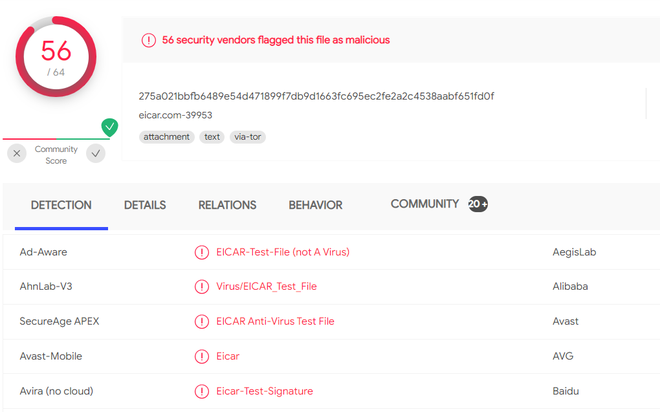Screen dimensions: 660x412
Task: Click the malicious alert icon in banner
Action: 149,40
